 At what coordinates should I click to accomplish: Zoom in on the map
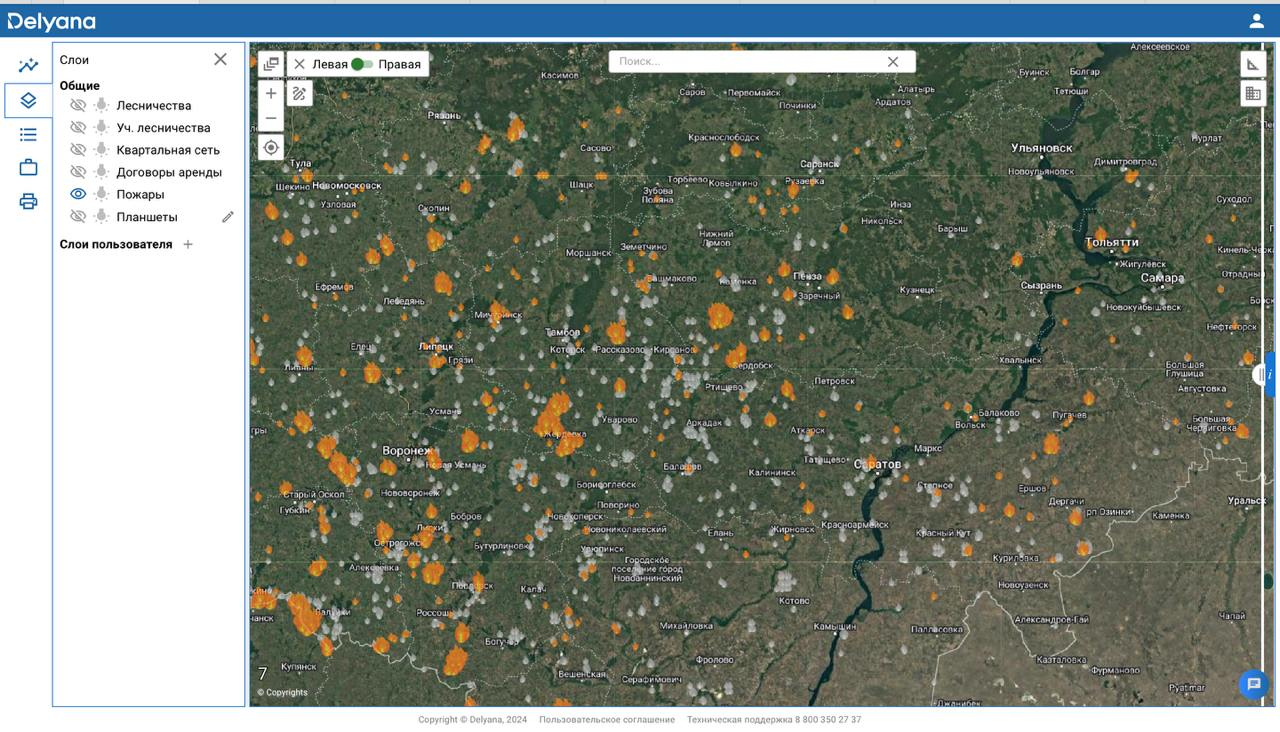click(271, 94)
